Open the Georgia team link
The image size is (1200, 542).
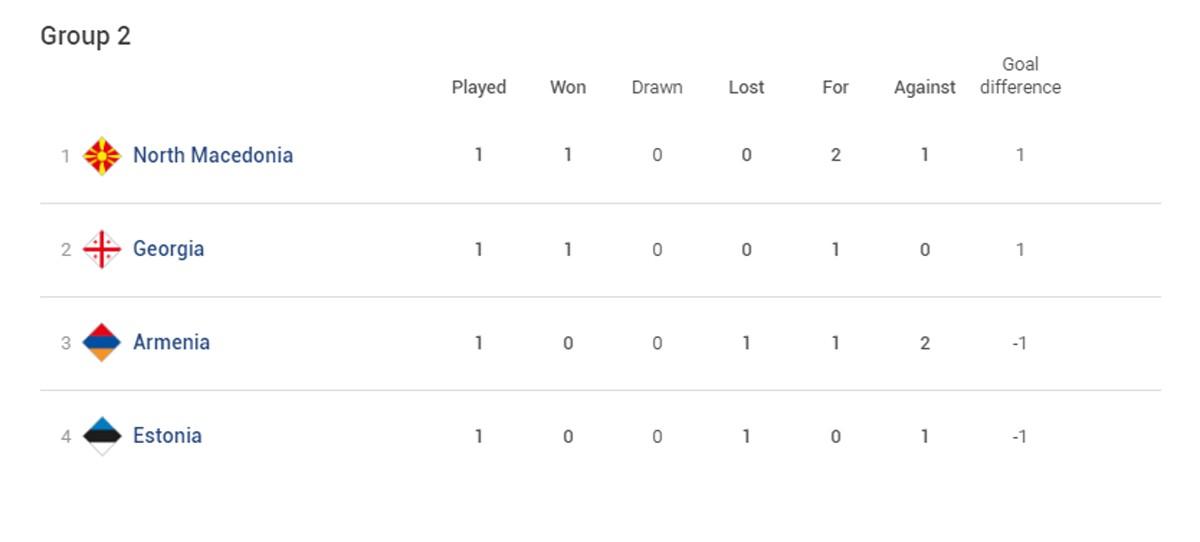pos(168,249)
